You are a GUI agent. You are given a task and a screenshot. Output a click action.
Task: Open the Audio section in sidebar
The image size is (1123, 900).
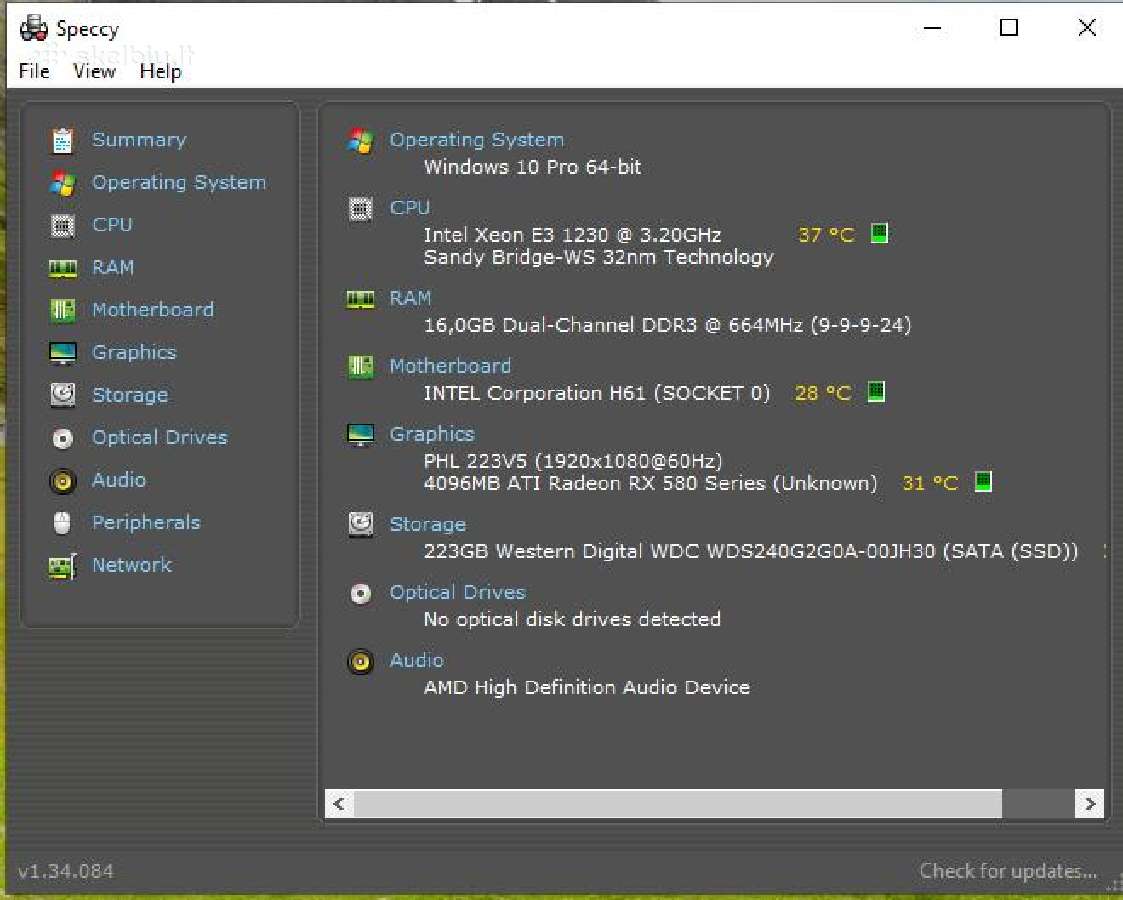(119, 480)
